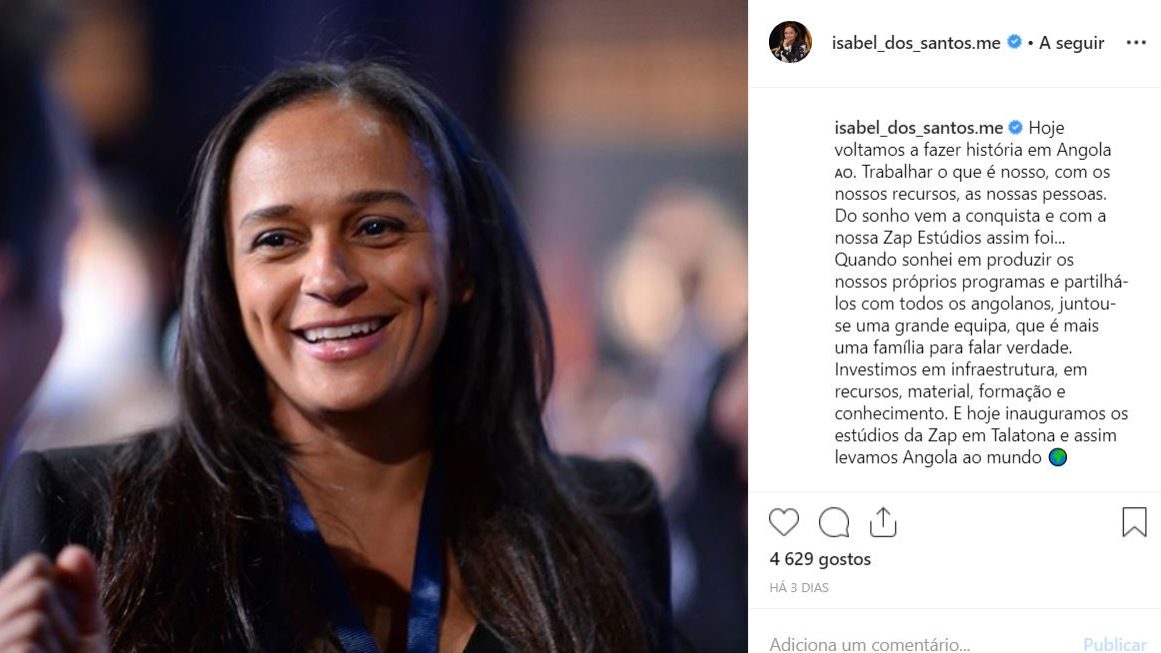Click verified badge next to header username
The image size is (1161, 653).
coord(1014,42)
